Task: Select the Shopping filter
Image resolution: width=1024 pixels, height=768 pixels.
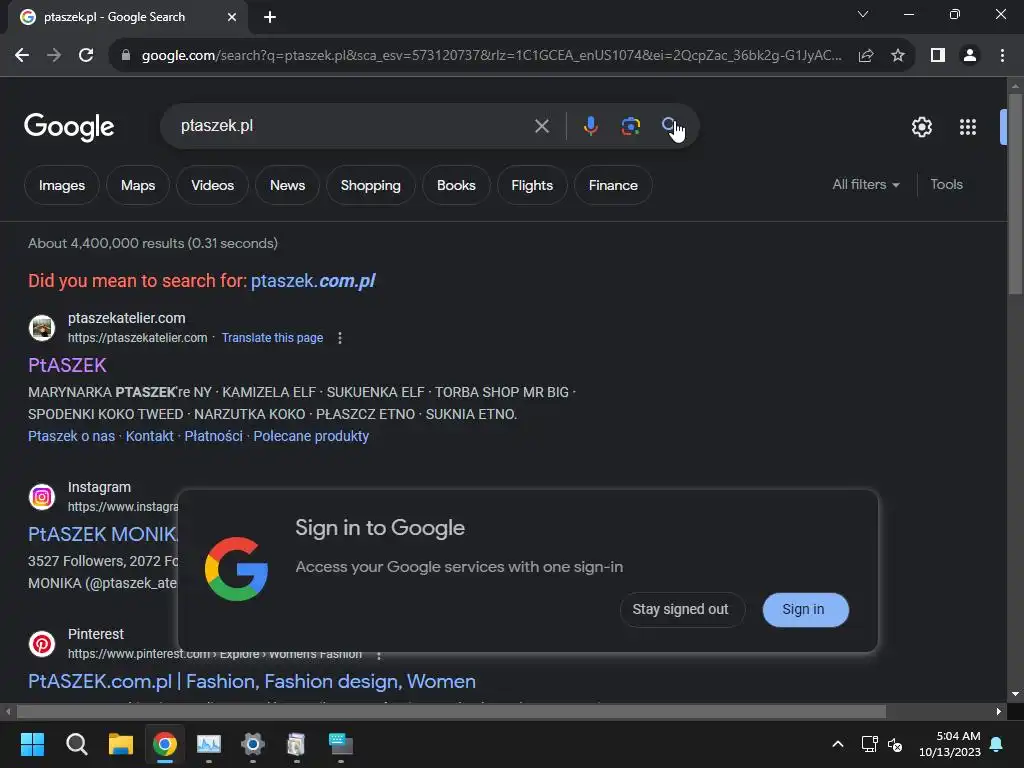Action: pyautogui.click(x=370, y=185)
